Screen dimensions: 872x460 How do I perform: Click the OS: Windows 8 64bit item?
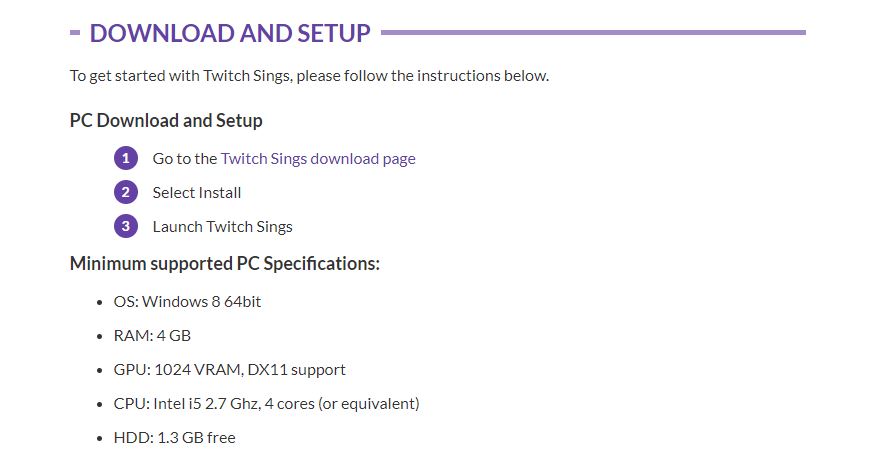(187, 302)
